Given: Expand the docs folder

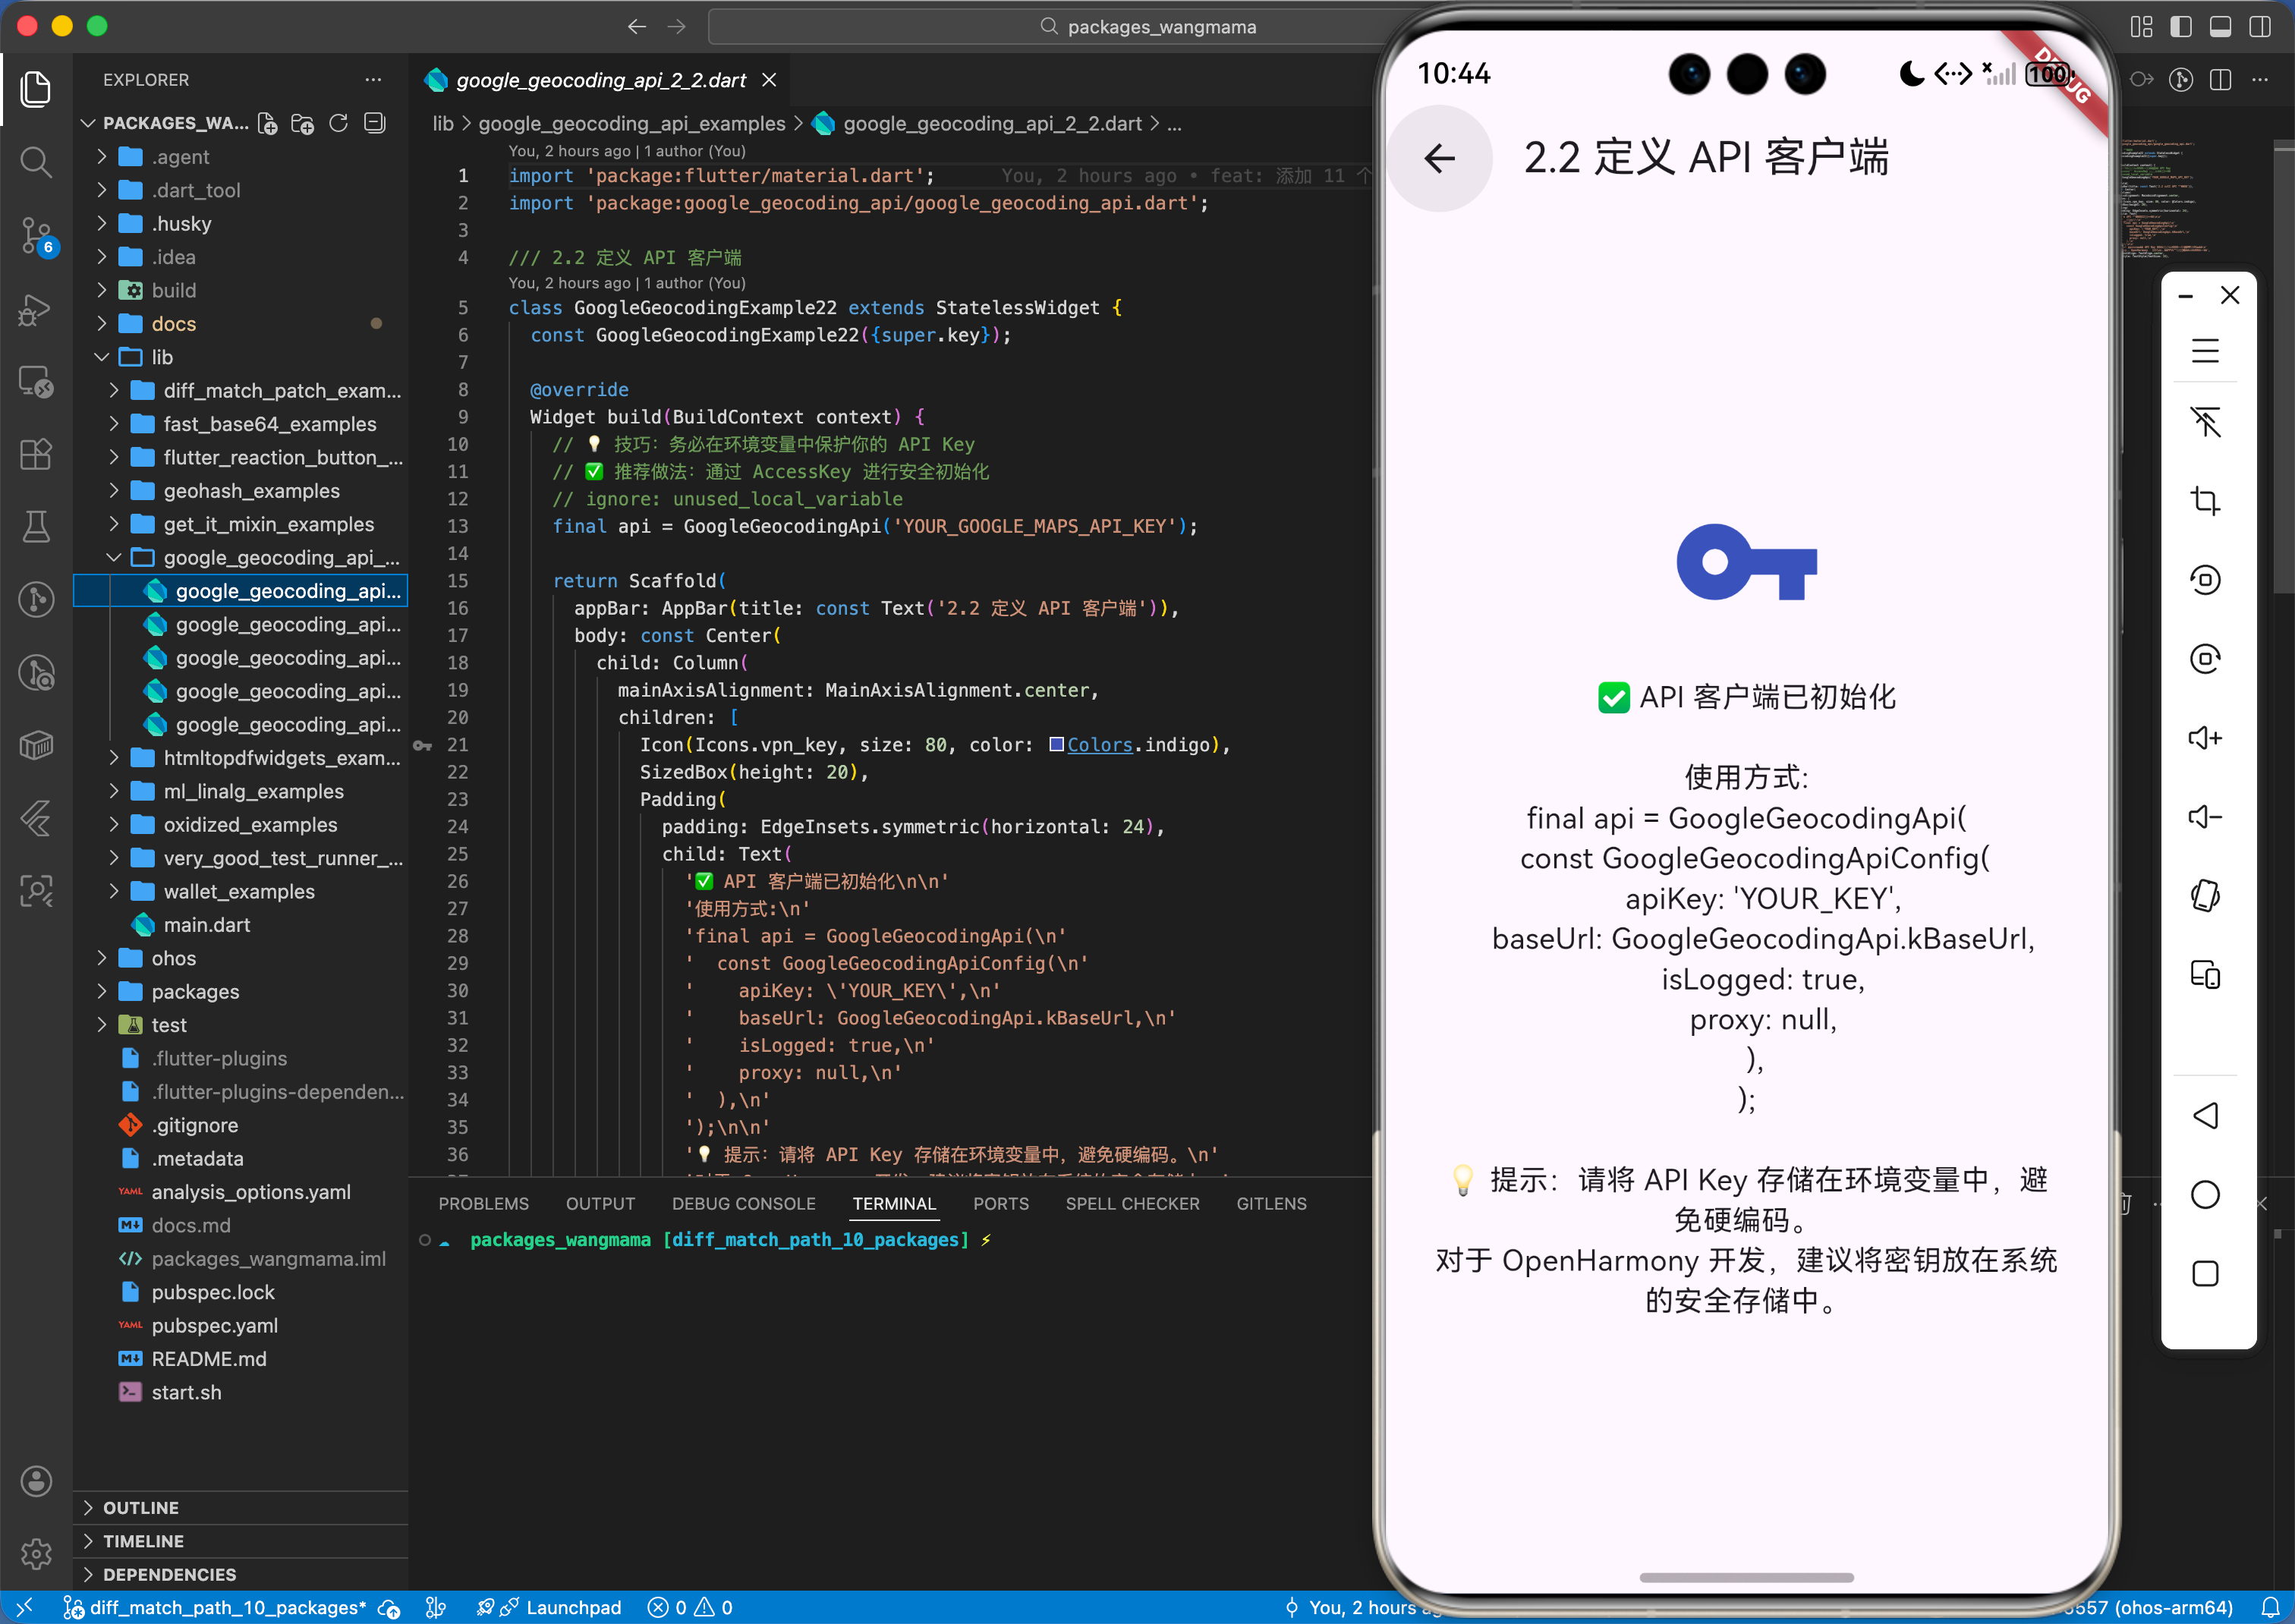Looking at the screenshot, I should (173, 324).
